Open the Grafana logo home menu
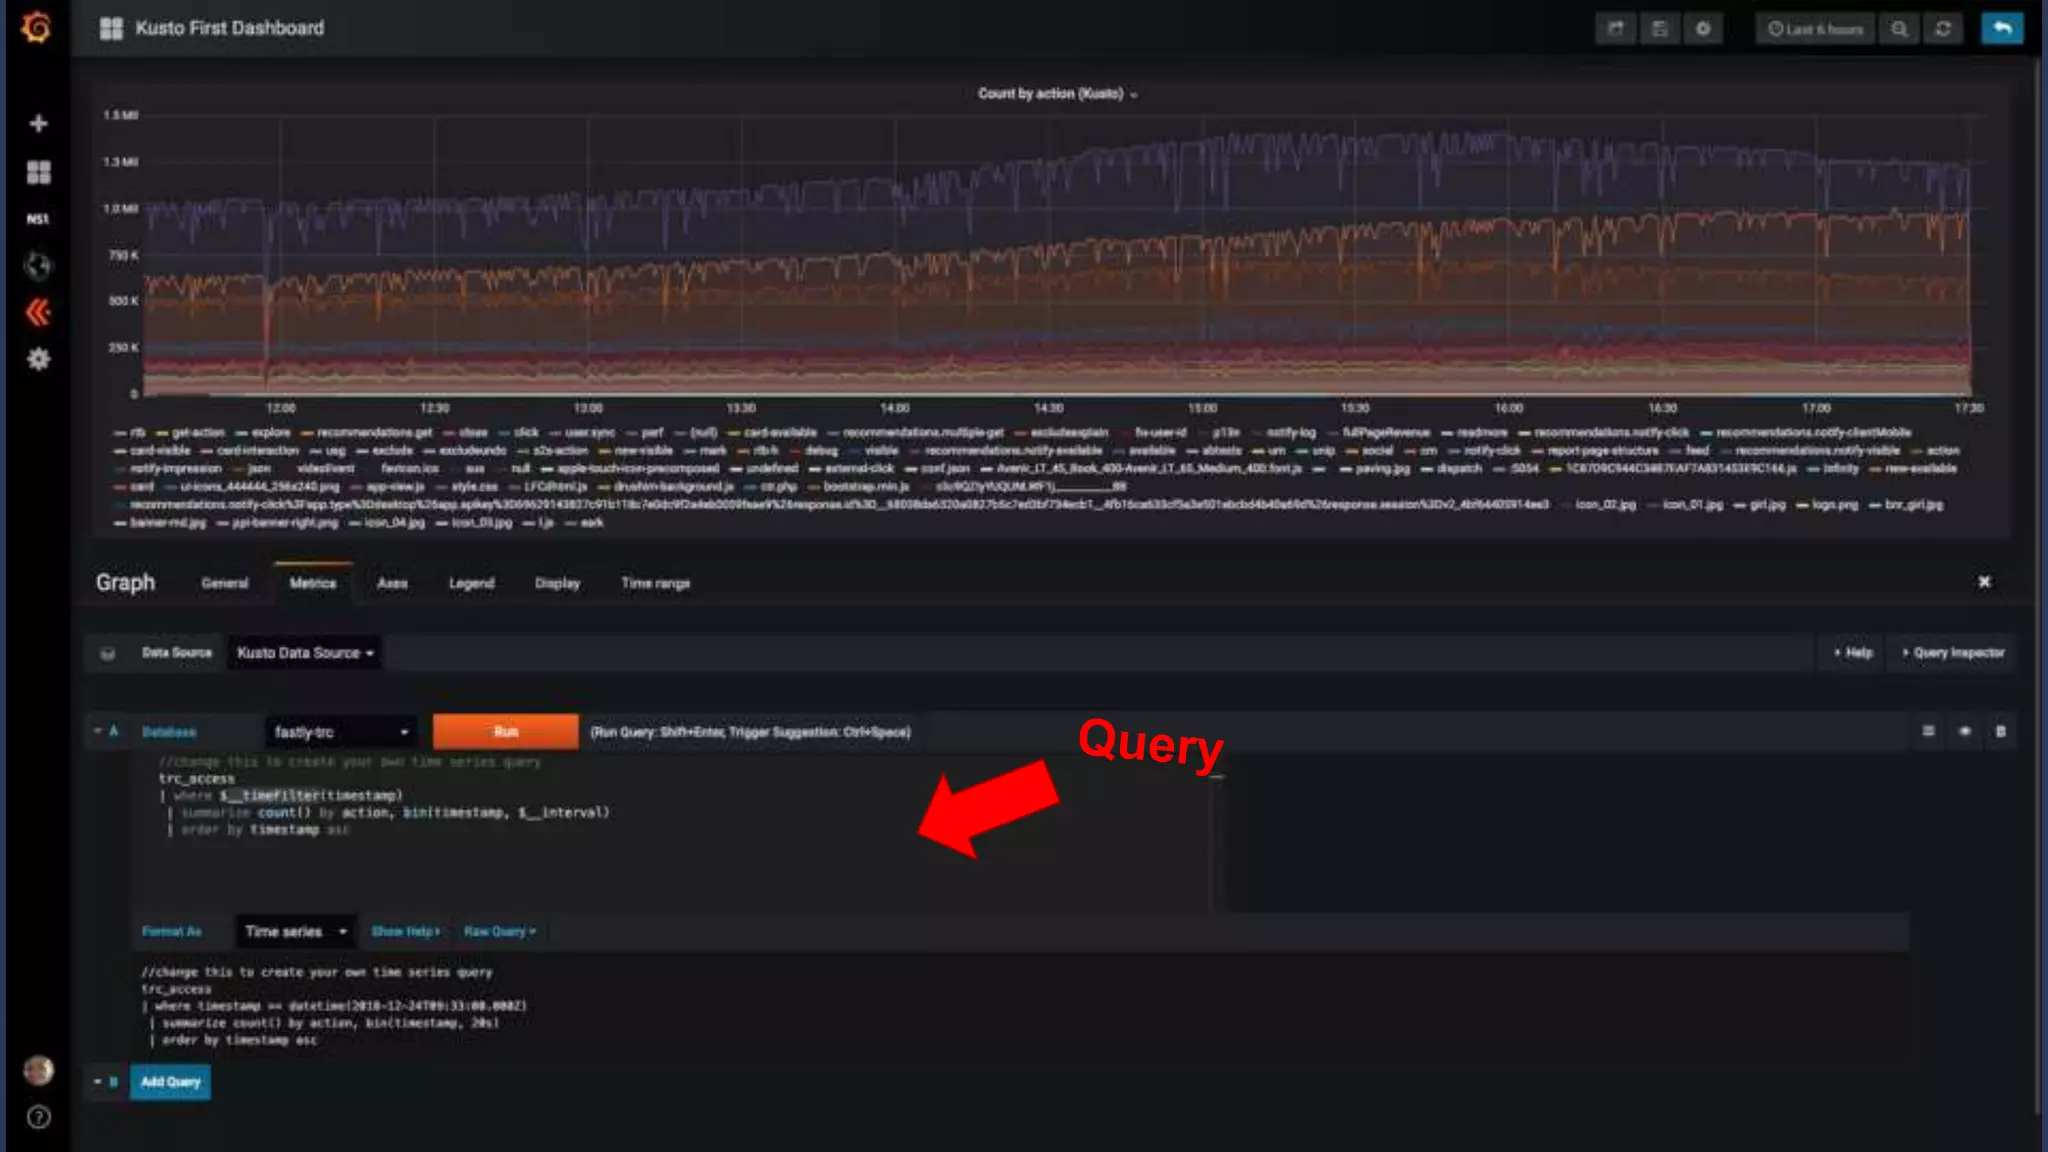 coord(37,27)
